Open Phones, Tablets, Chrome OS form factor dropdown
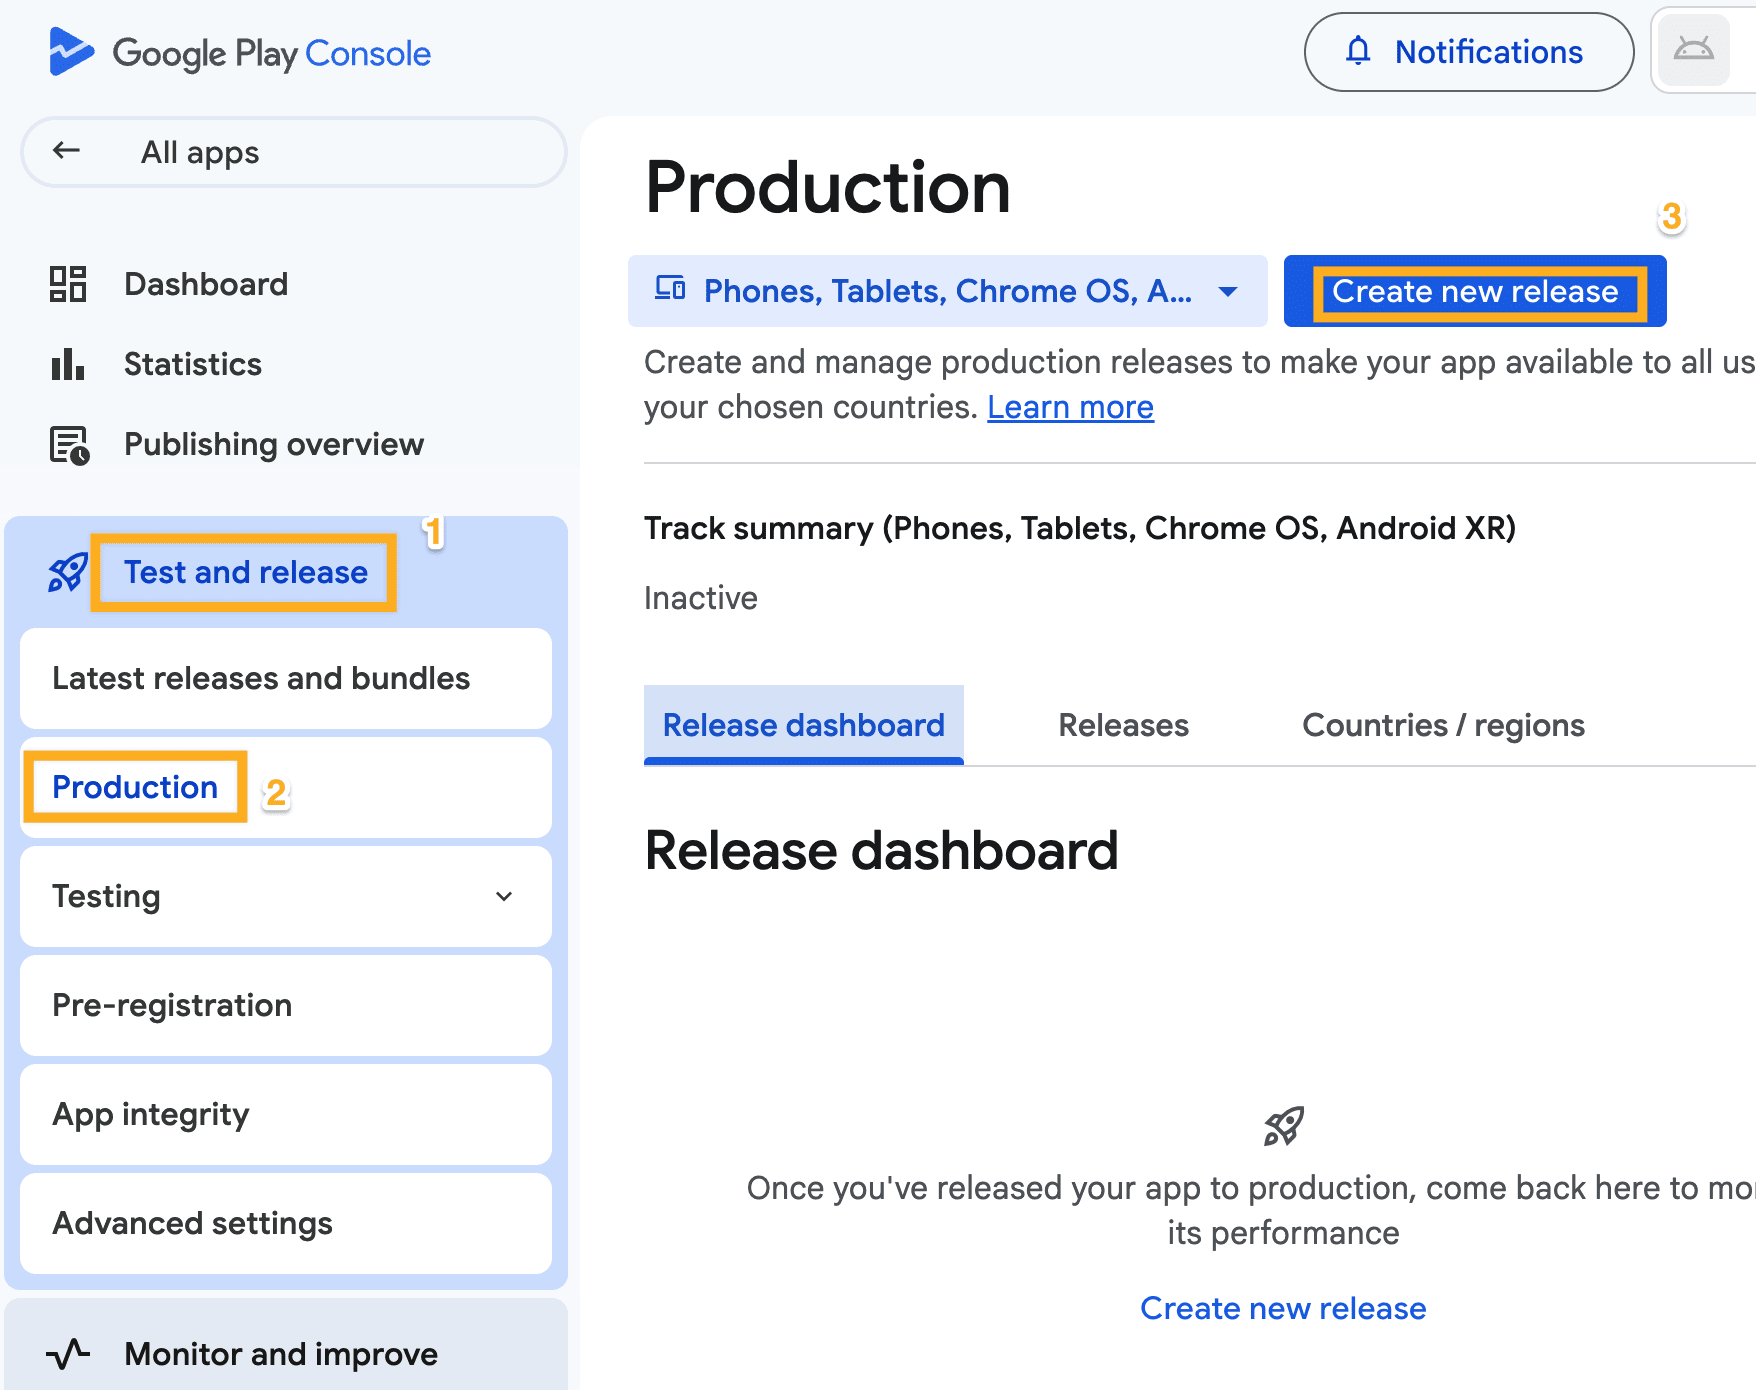 (x=948, y=291)
